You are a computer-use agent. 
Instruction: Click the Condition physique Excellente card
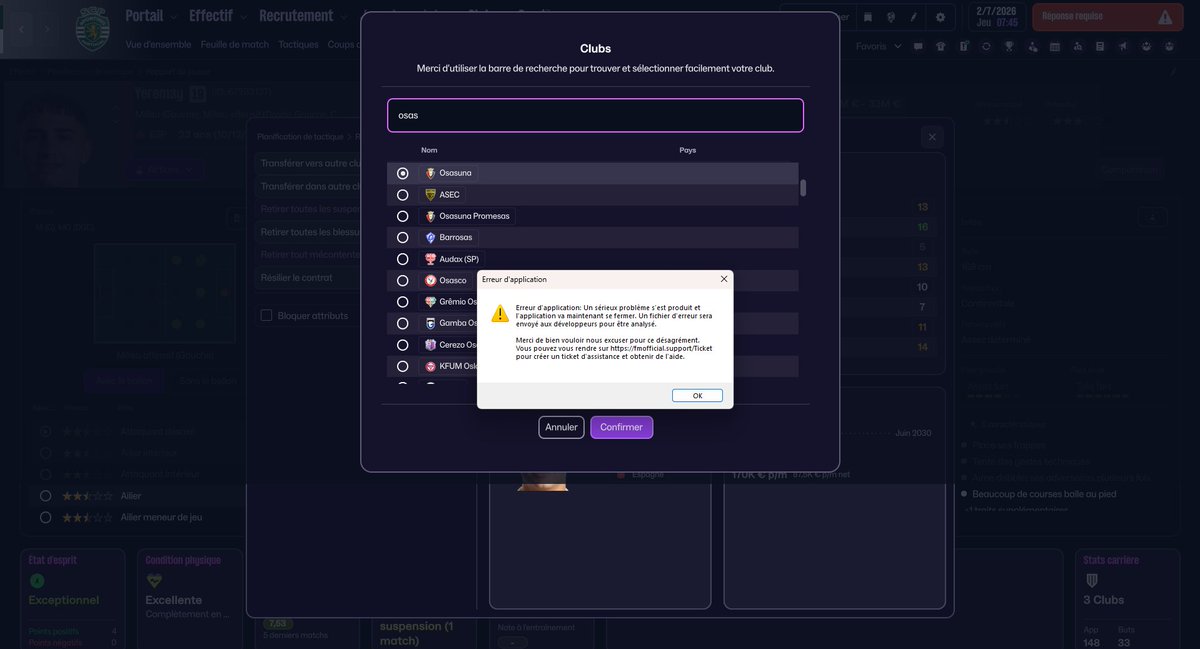click(x=189, y=598)
